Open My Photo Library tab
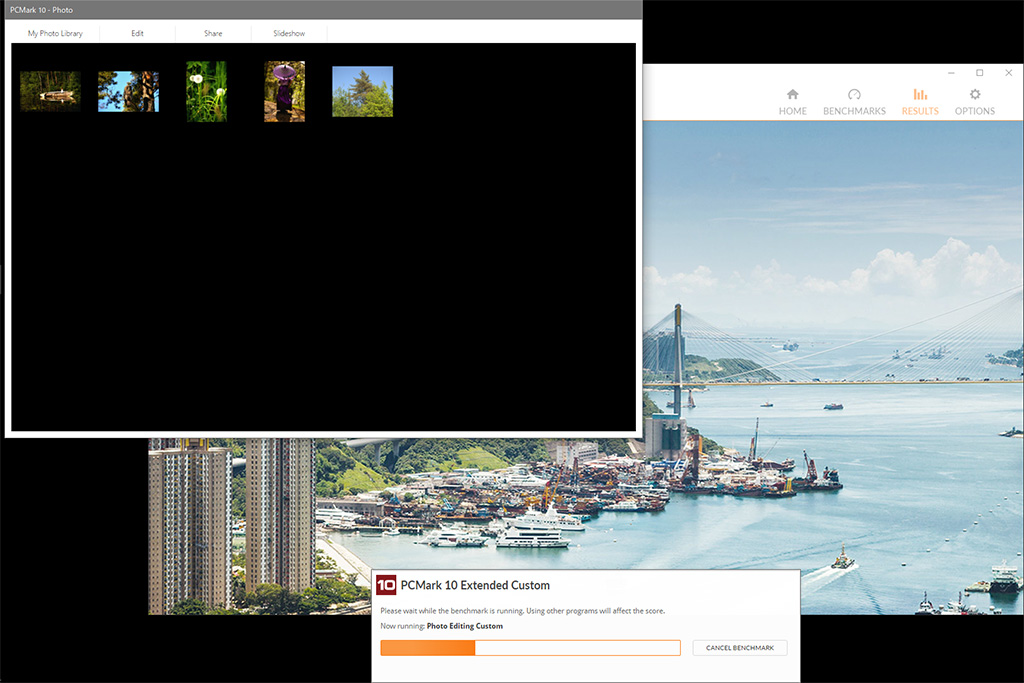 (x=56, y=33)
